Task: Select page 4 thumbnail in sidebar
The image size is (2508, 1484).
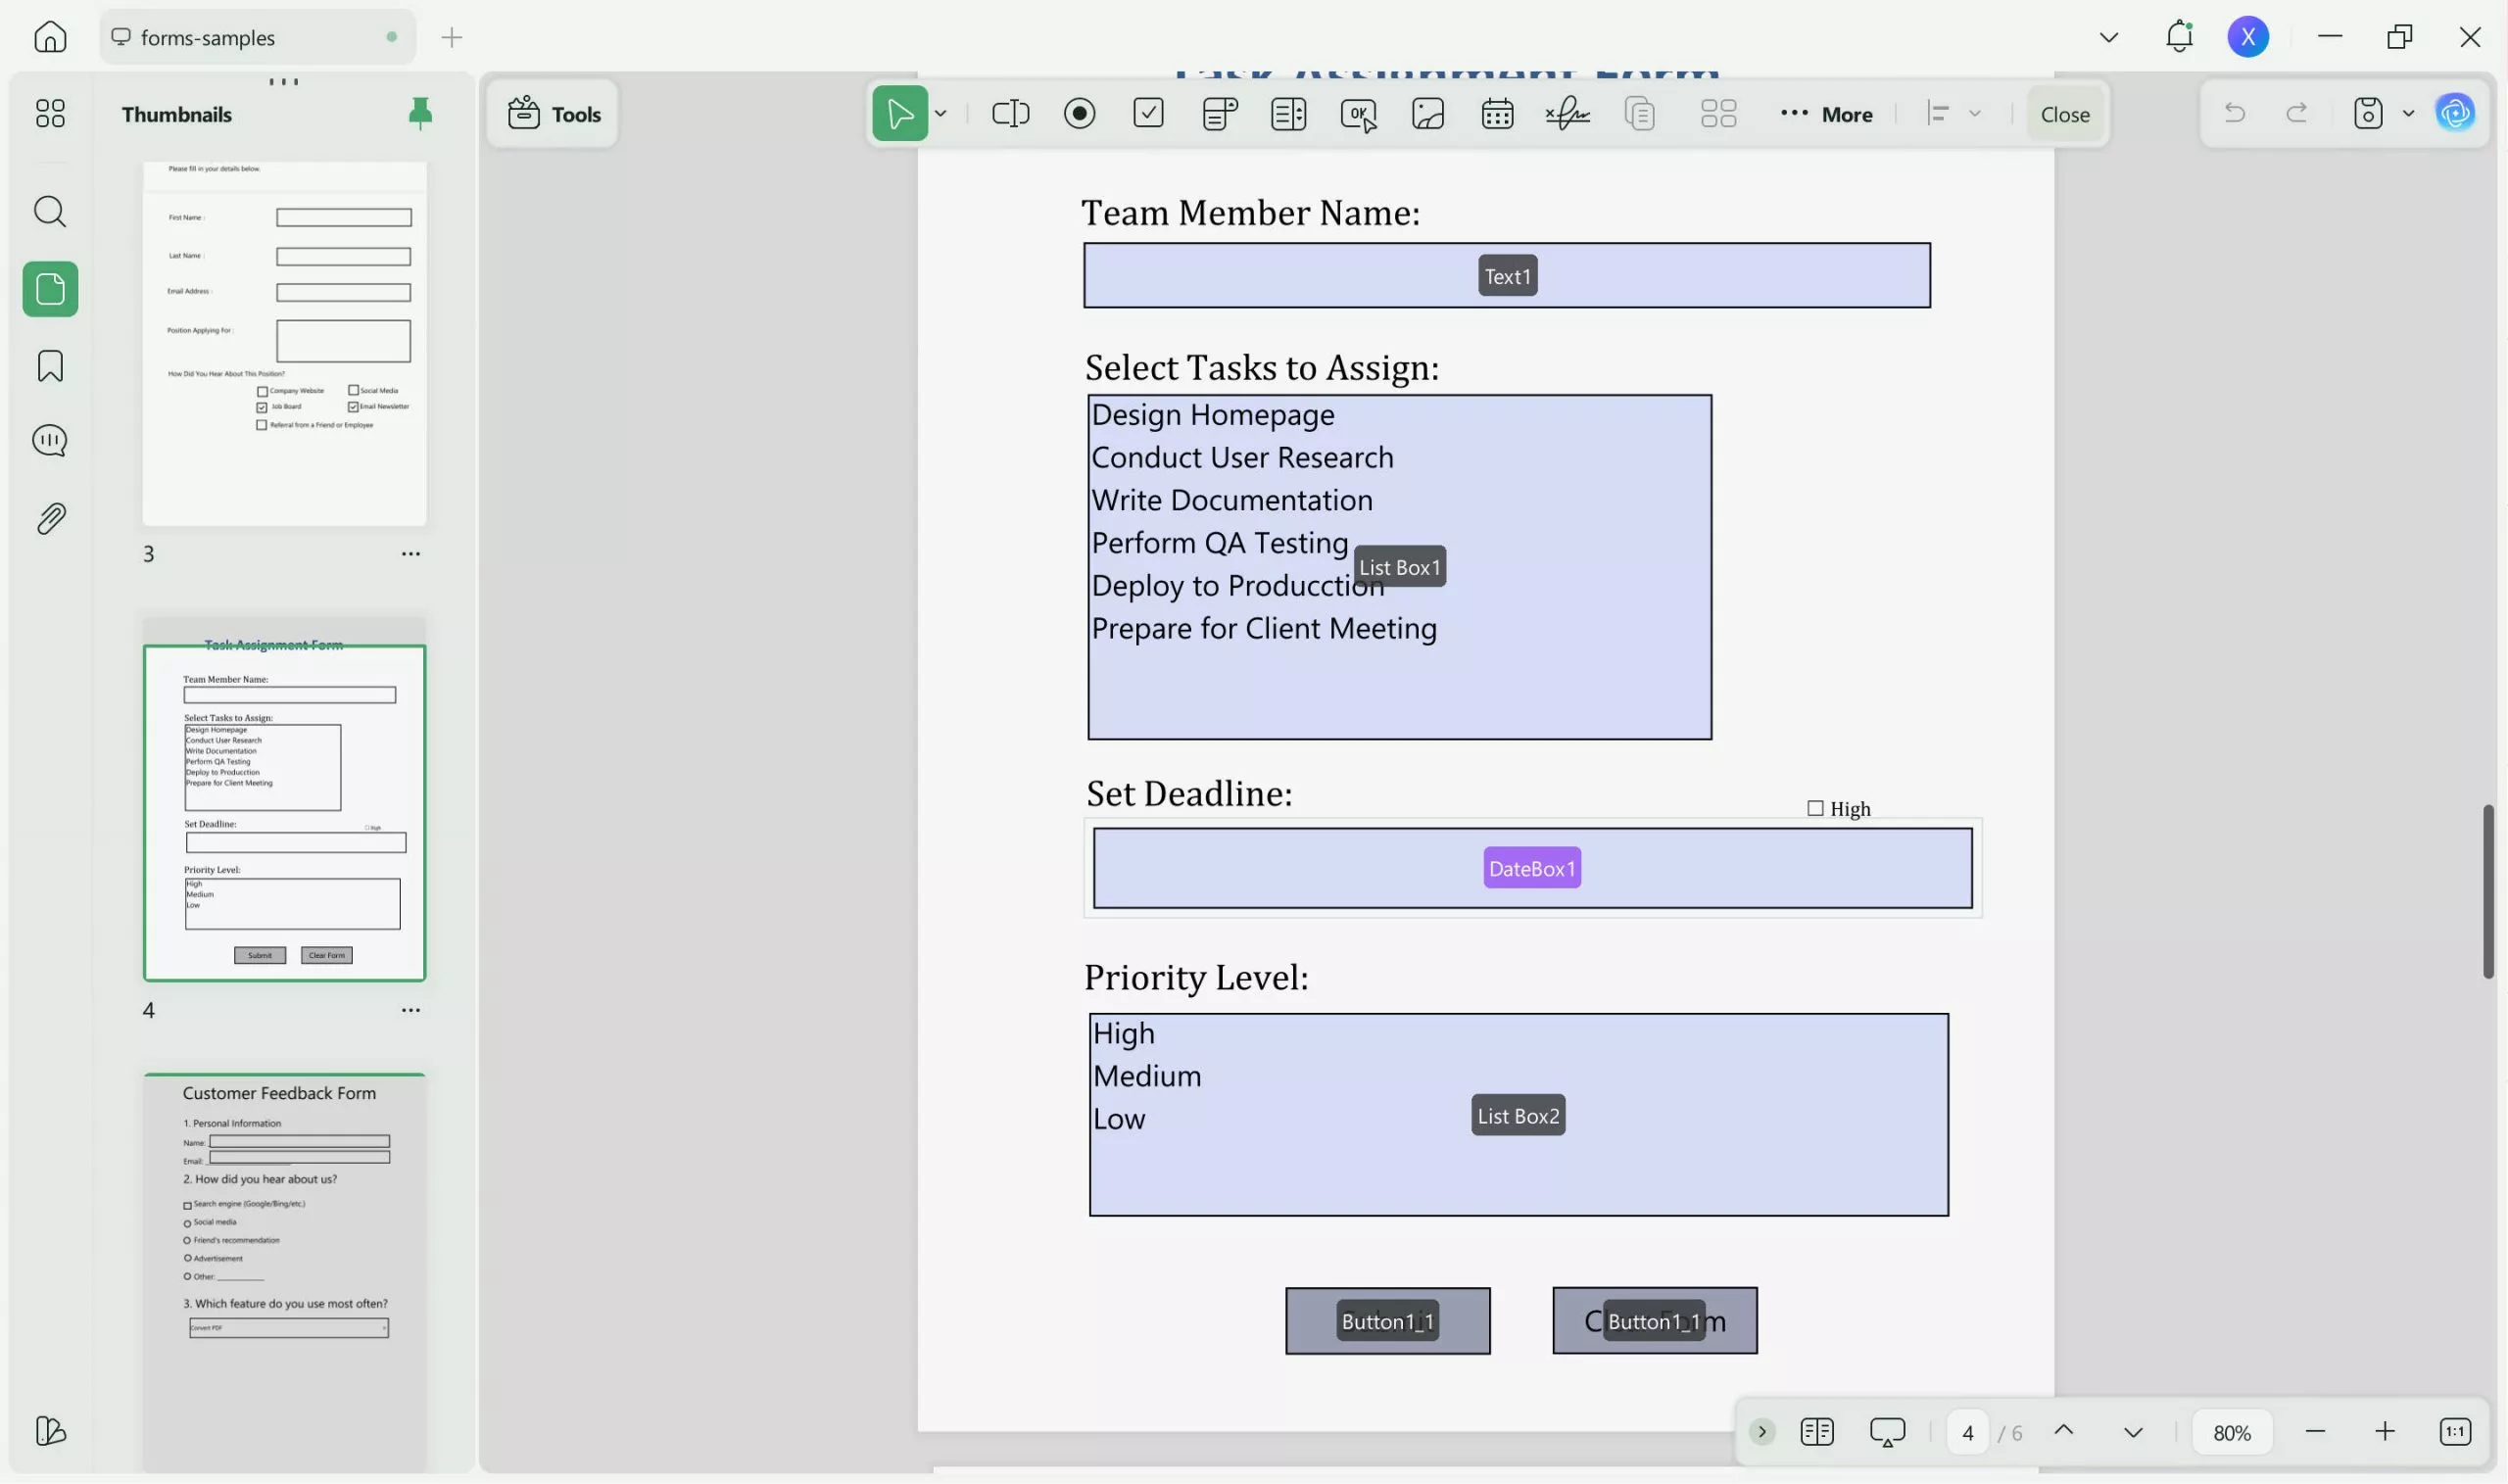Action: [x=284, y=812]
